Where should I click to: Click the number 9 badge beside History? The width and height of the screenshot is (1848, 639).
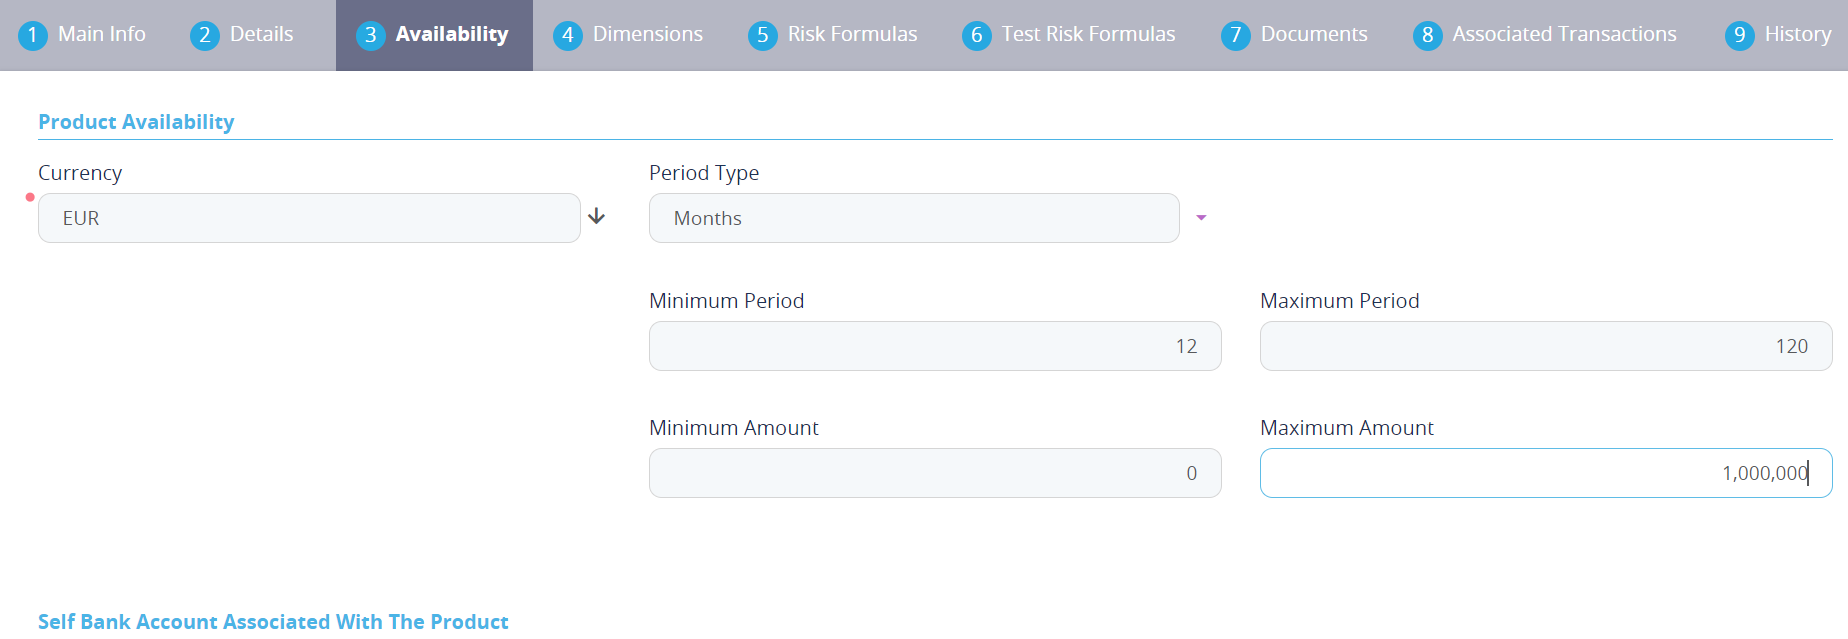pos(1739,36)
